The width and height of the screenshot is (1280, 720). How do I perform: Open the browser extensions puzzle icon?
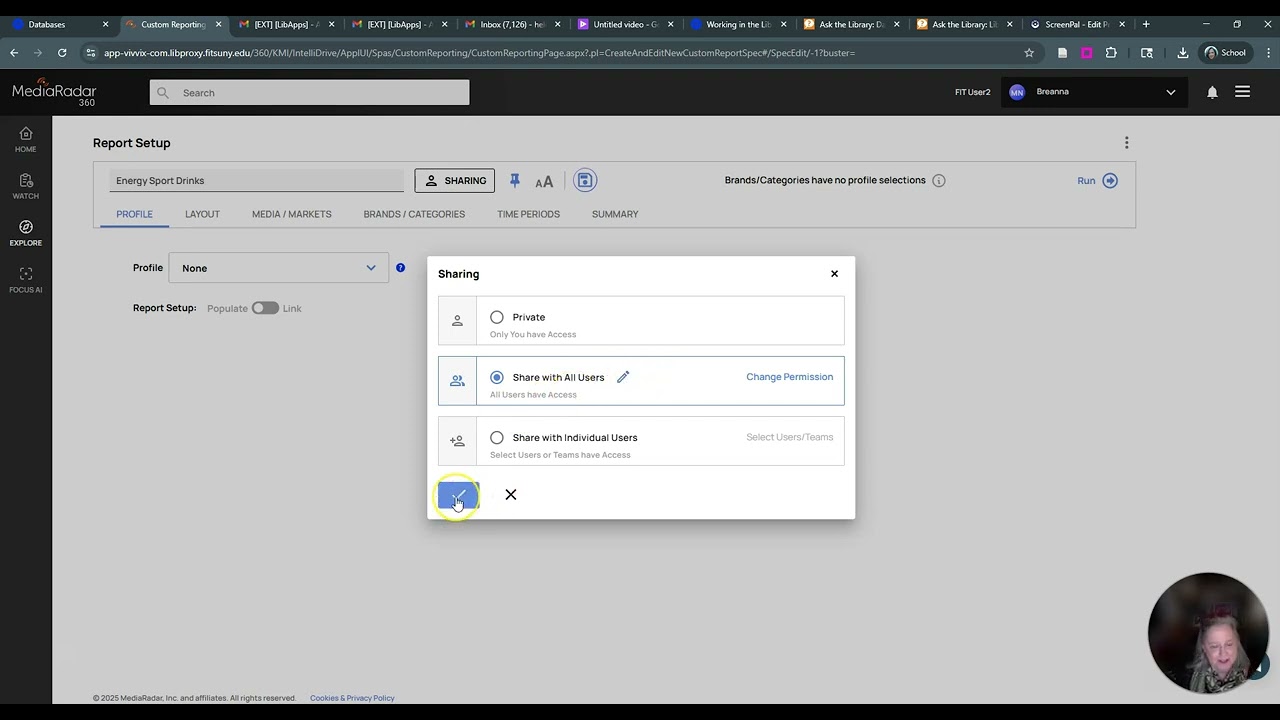pyautogui.click(x=1111, y=53)
